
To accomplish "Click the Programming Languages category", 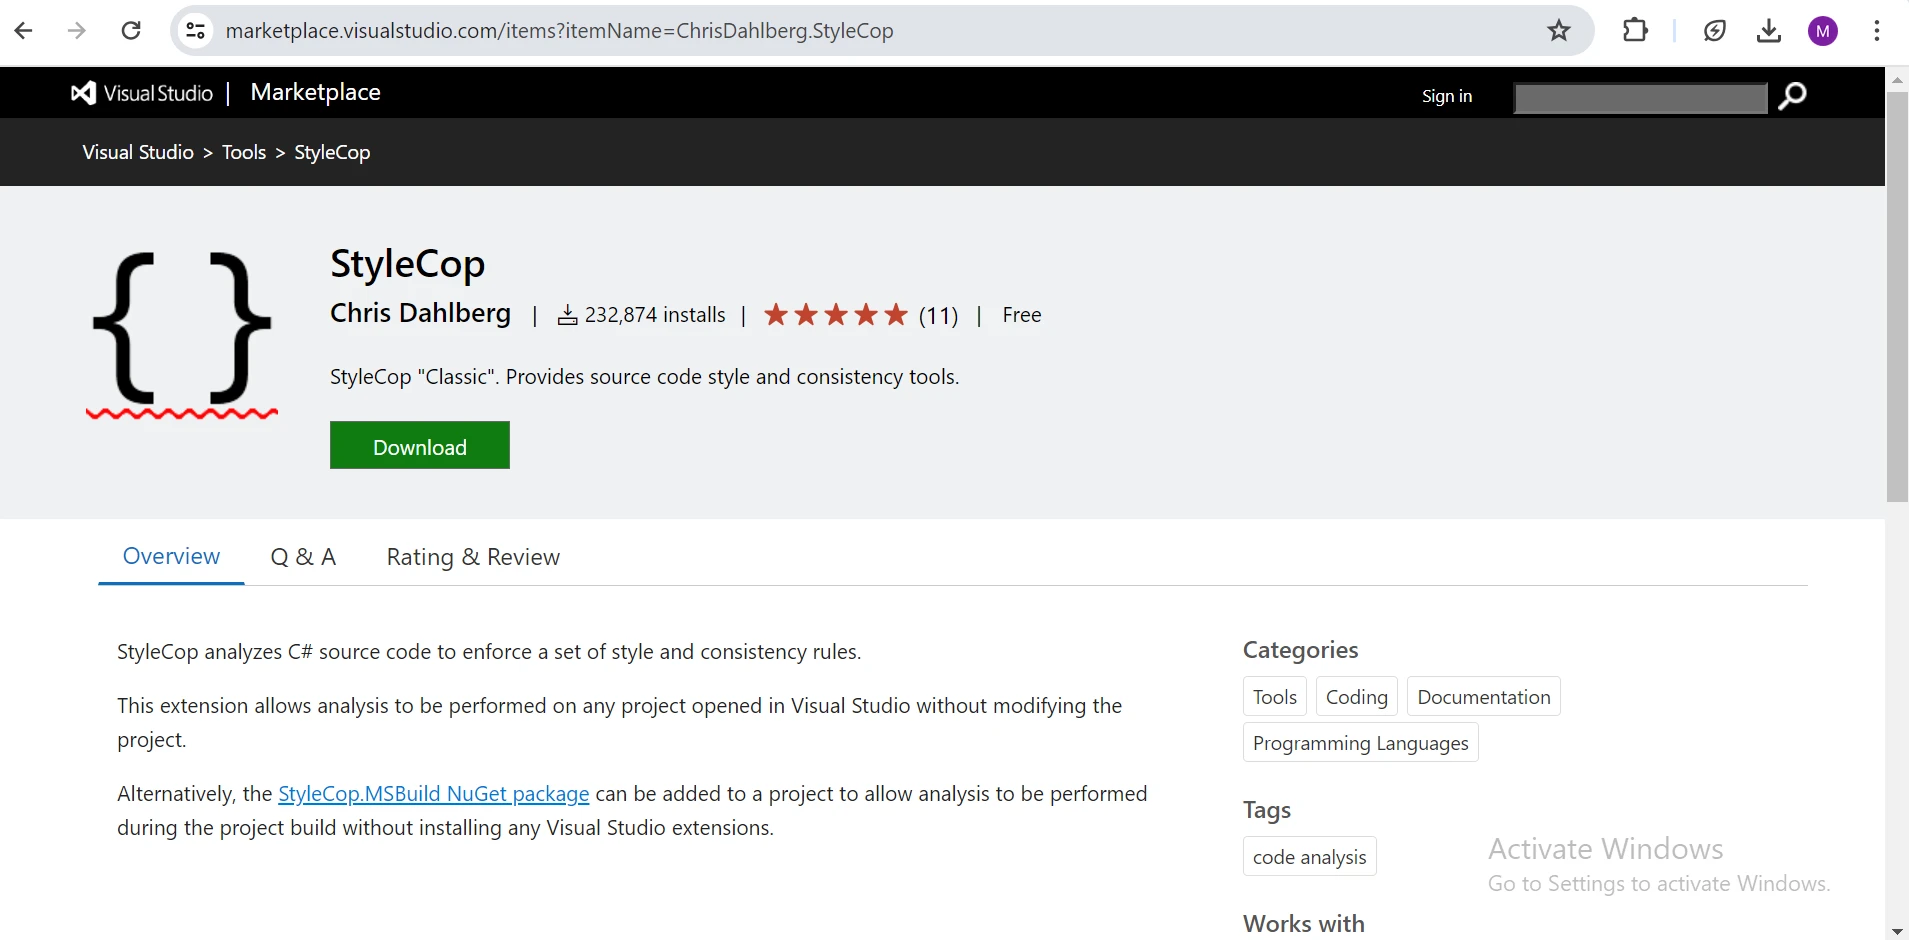I will 1360,743.
